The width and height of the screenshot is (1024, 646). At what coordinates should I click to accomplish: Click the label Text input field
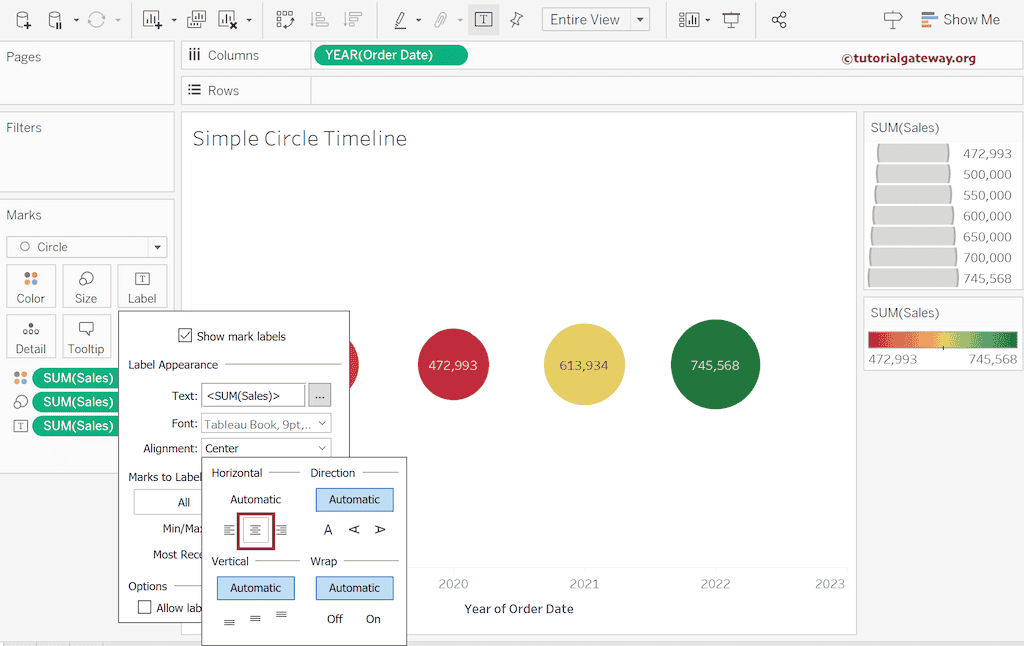[253, 396]
